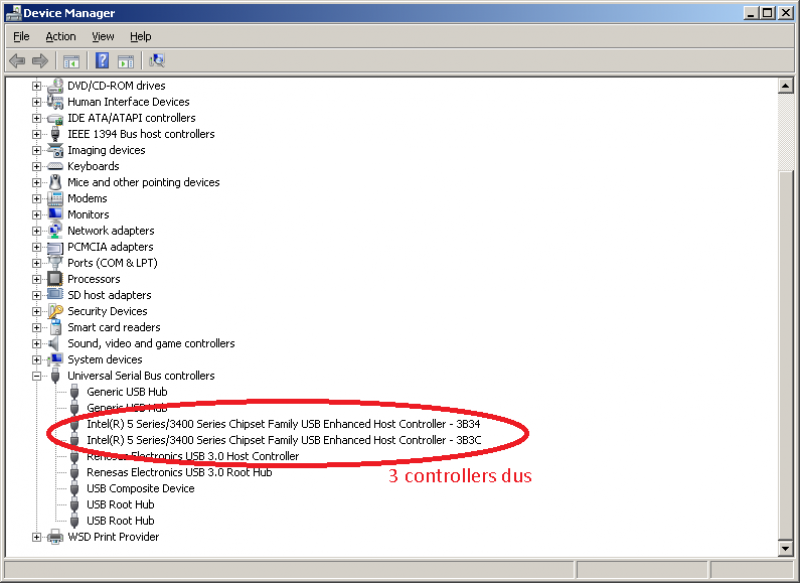Toggle the console tree toolbar icon
The height and width of the screenshot is (583, 800).
[71, 61]
